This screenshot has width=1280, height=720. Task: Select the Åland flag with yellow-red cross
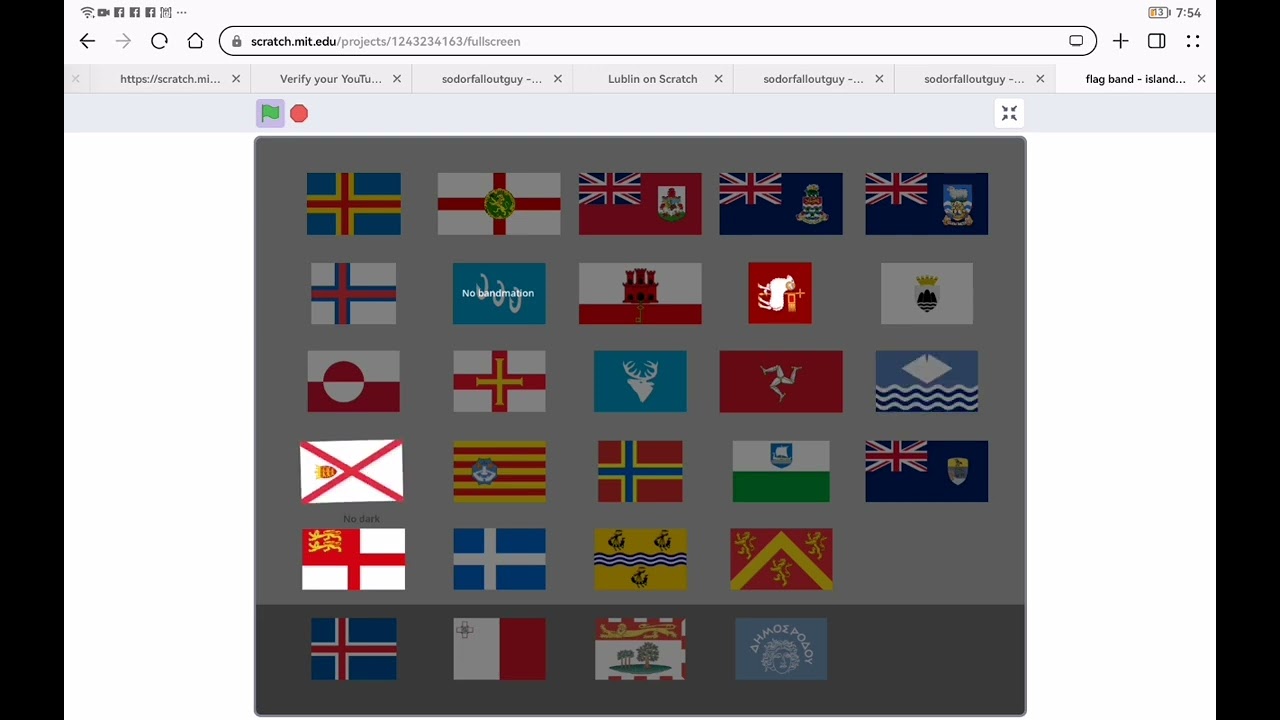pyautogui.click(x=354, y=204)
